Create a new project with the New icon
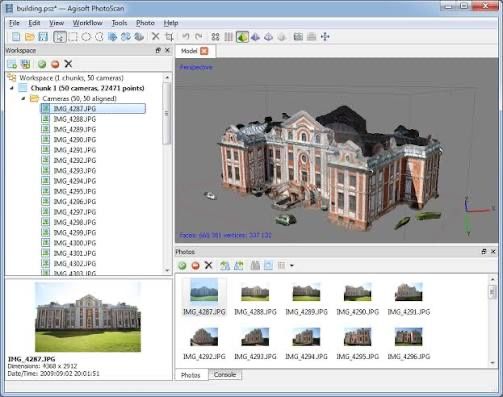This screenshot has height=397, width=503. click(16, 37)
